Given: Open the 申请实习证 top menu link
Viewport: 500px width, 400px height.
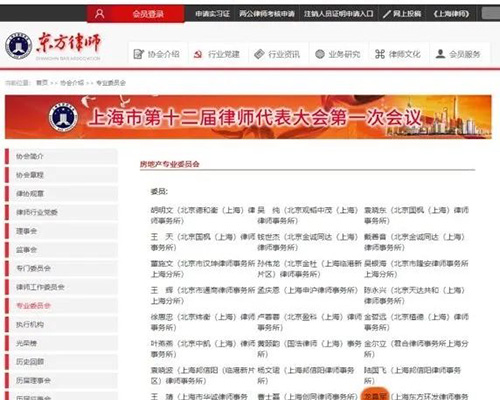Looking at the screenshot, I should [x=212, y=14].
